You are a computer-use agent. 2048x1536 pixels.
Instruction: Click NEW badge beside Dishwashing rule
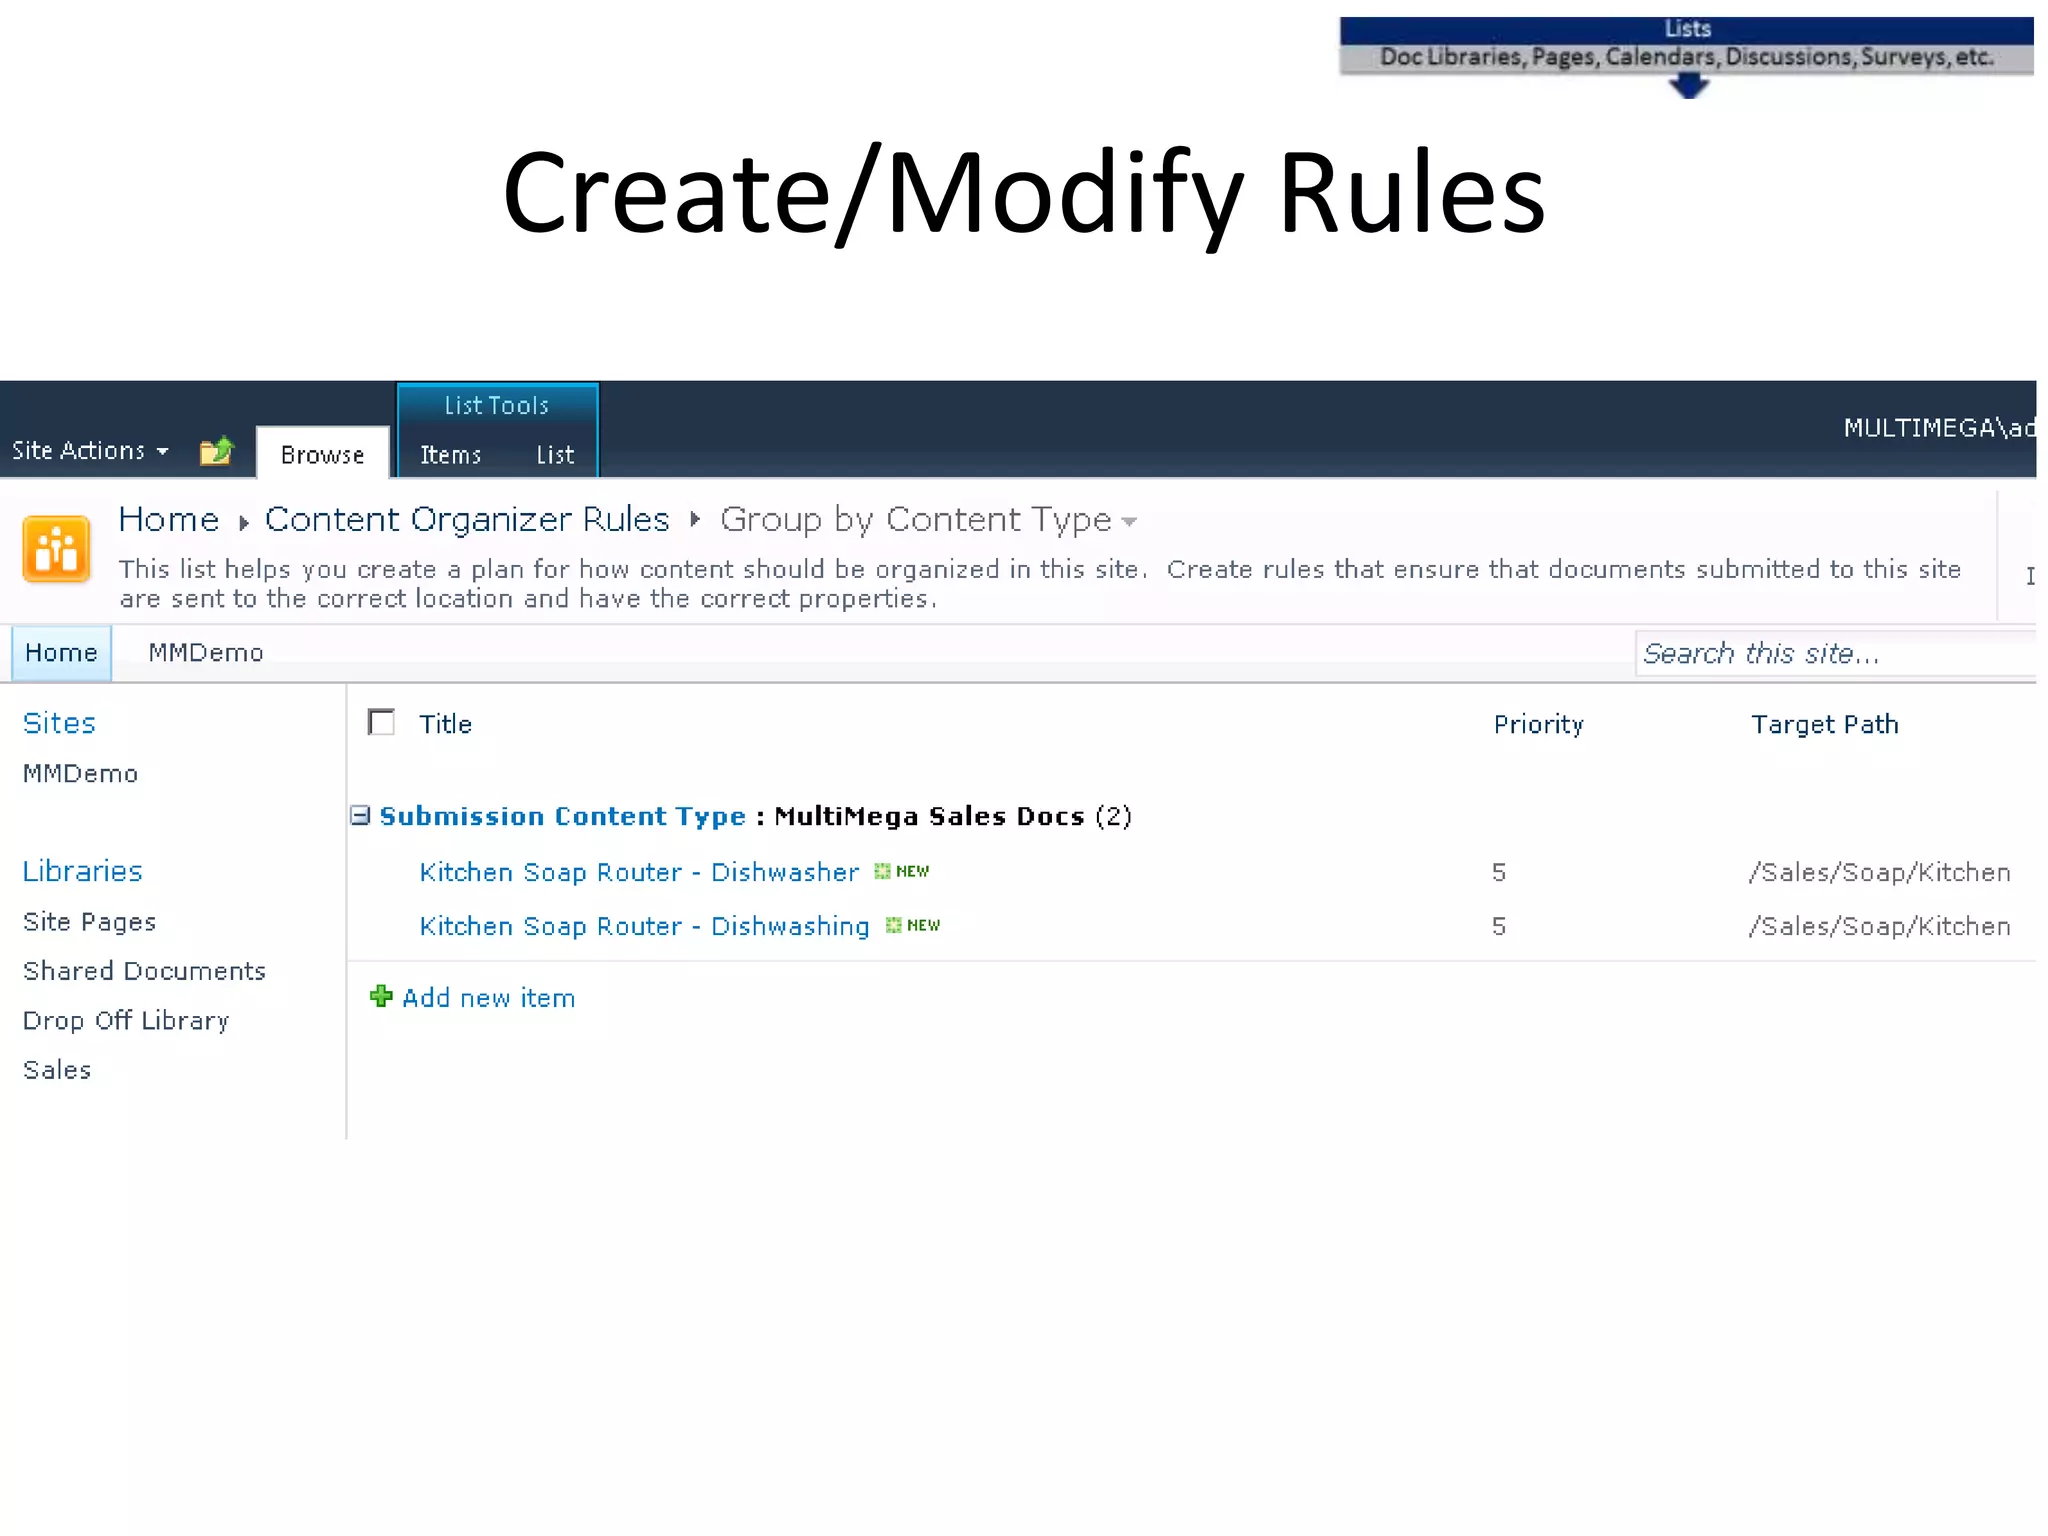[913, 925]
